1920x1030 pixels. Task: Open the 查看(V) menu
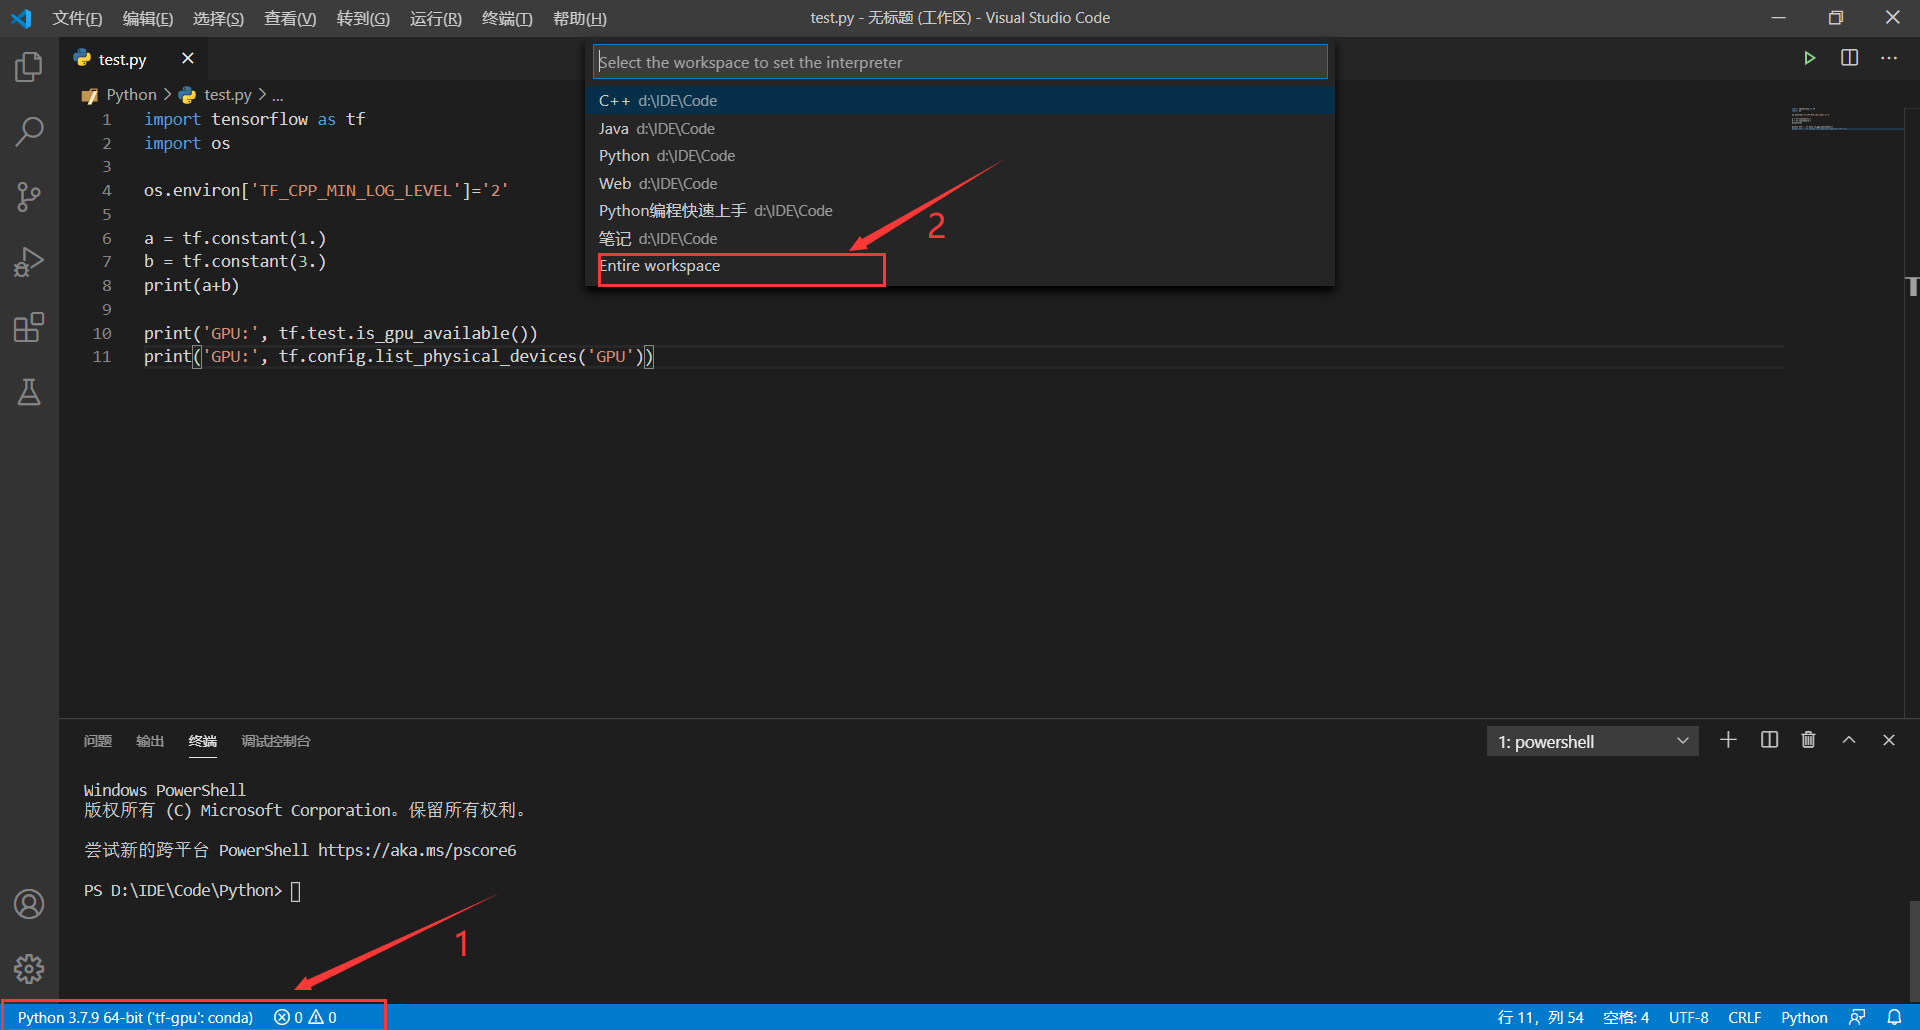pos(290,18)
